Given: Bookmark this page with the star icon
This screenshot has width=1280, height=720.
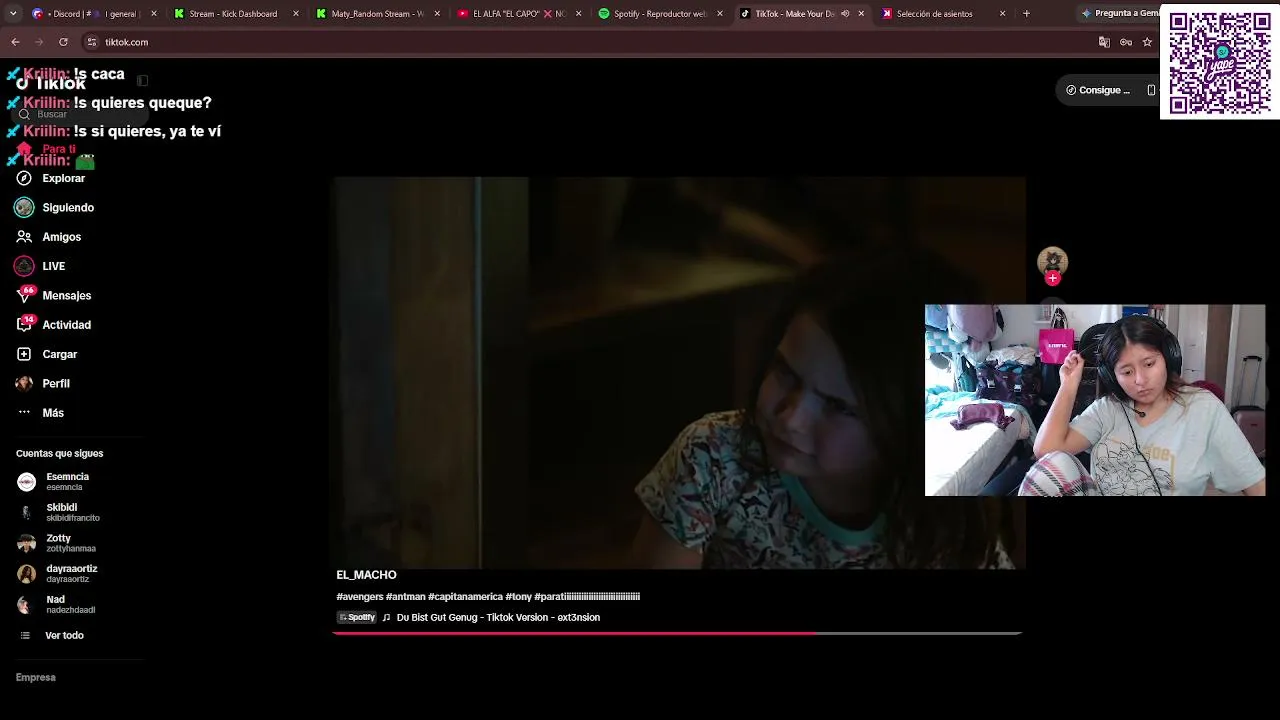Looking at the screenshot, I should click(x=1147, y=42).
